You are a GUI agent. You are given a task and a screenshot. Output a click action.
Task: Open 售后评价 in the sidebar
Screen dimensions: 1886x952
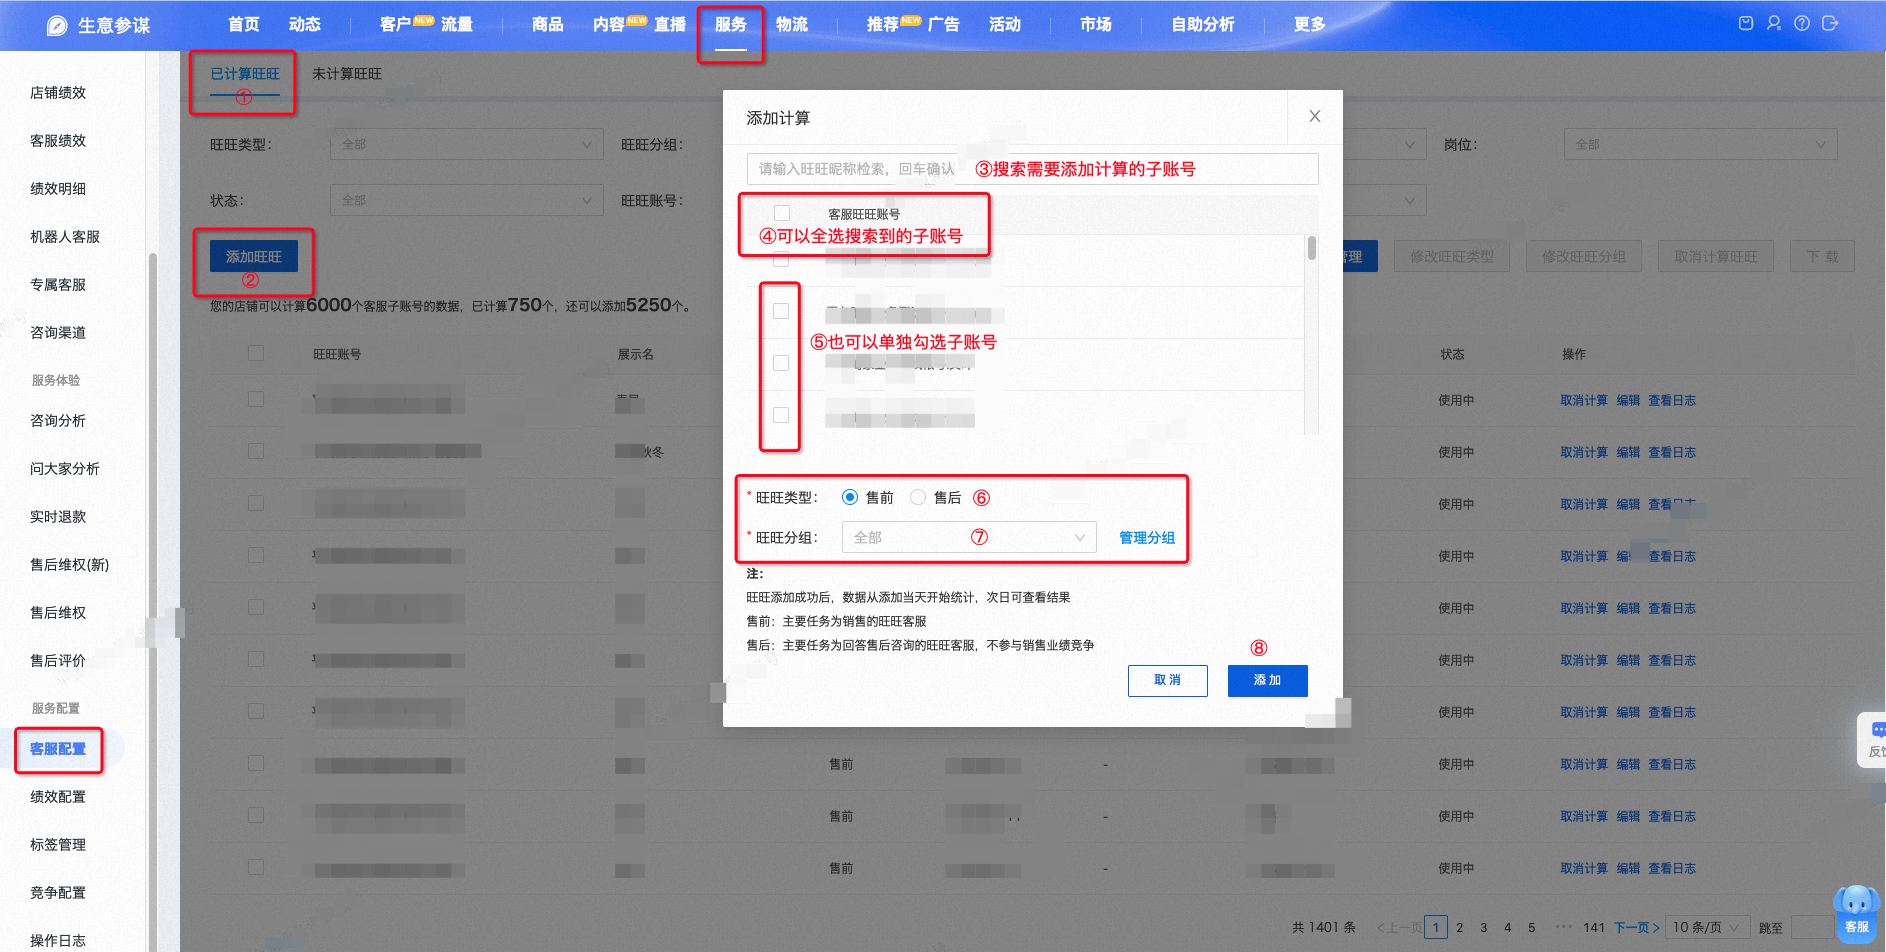click(x=58, y=660)
